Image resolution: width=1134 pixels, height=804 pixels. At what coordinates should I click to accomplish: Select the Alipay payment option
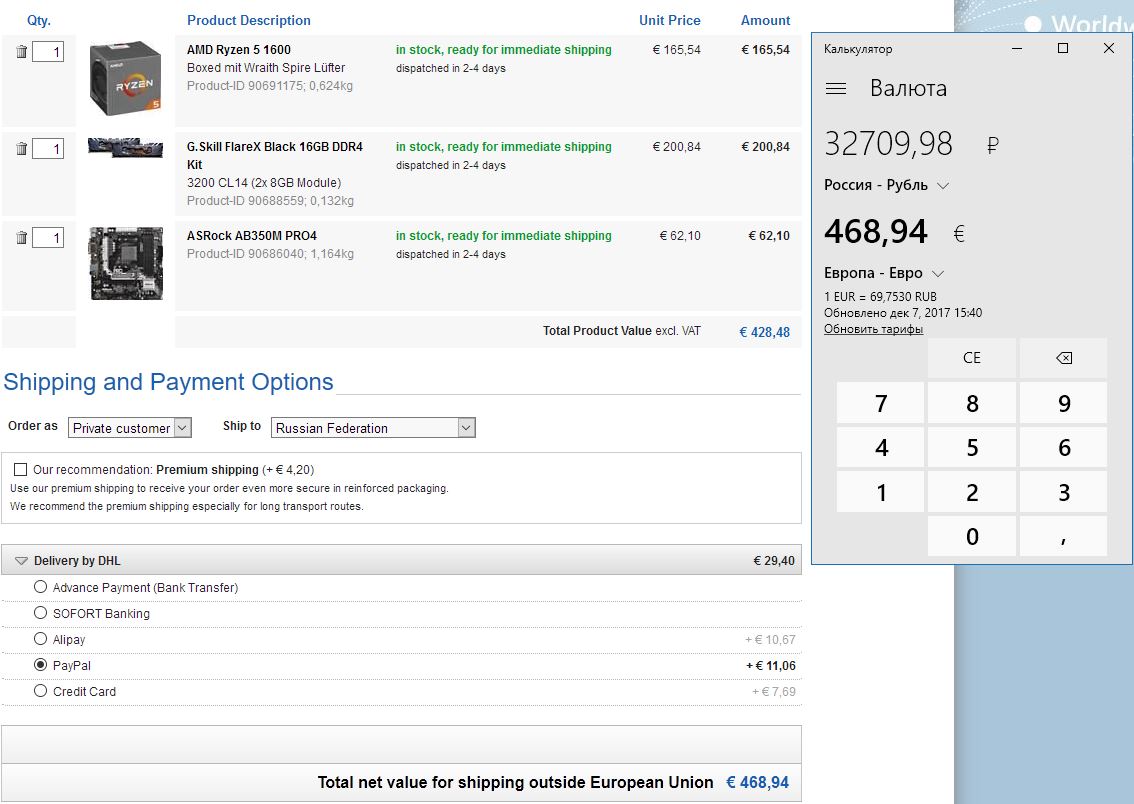tap(40, 639)
